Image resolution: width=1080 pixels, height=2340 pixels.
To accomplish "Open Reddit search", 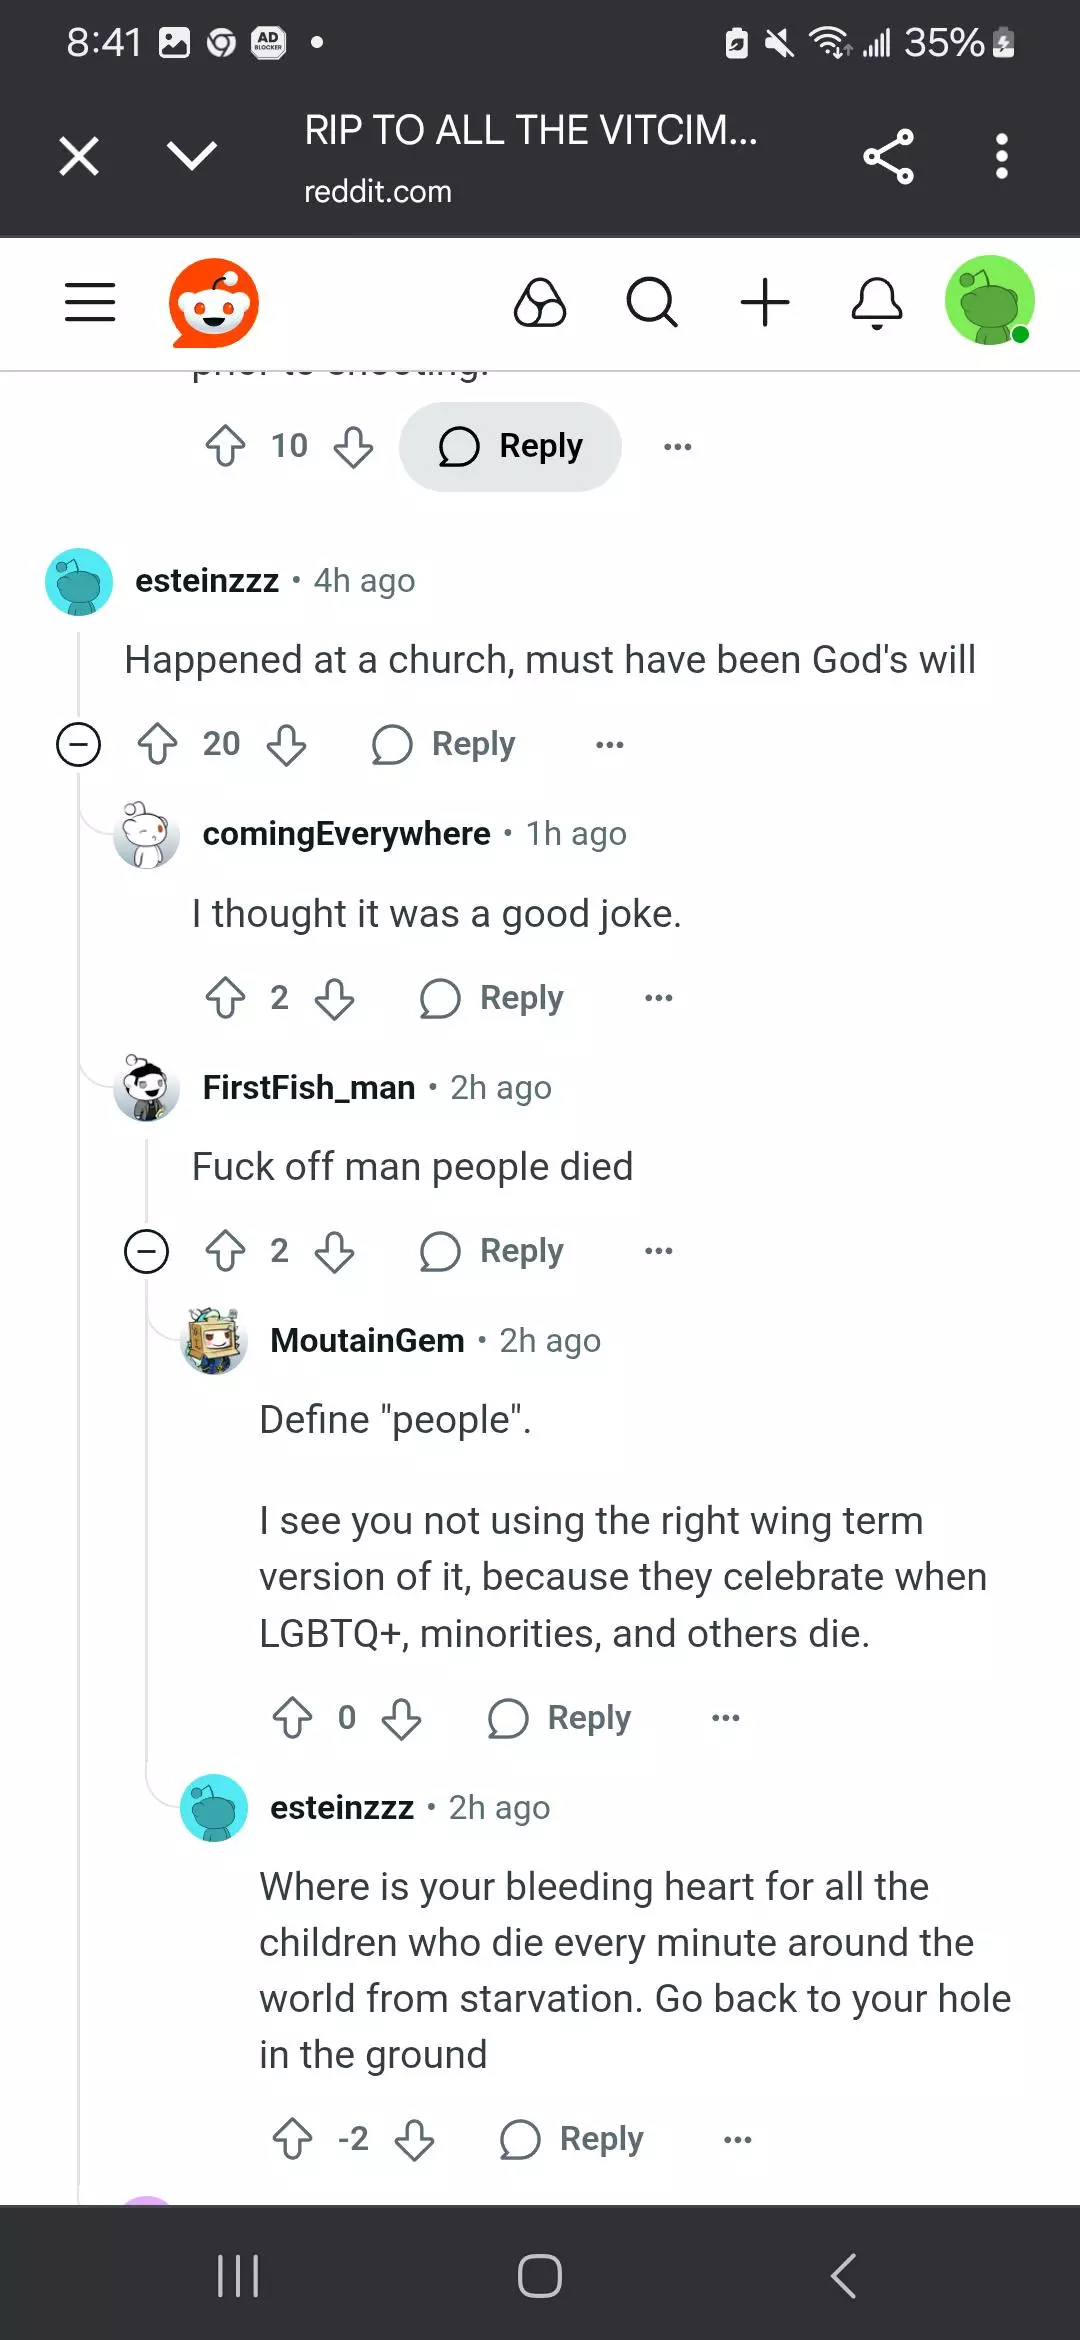I will [x=652, y=302].
